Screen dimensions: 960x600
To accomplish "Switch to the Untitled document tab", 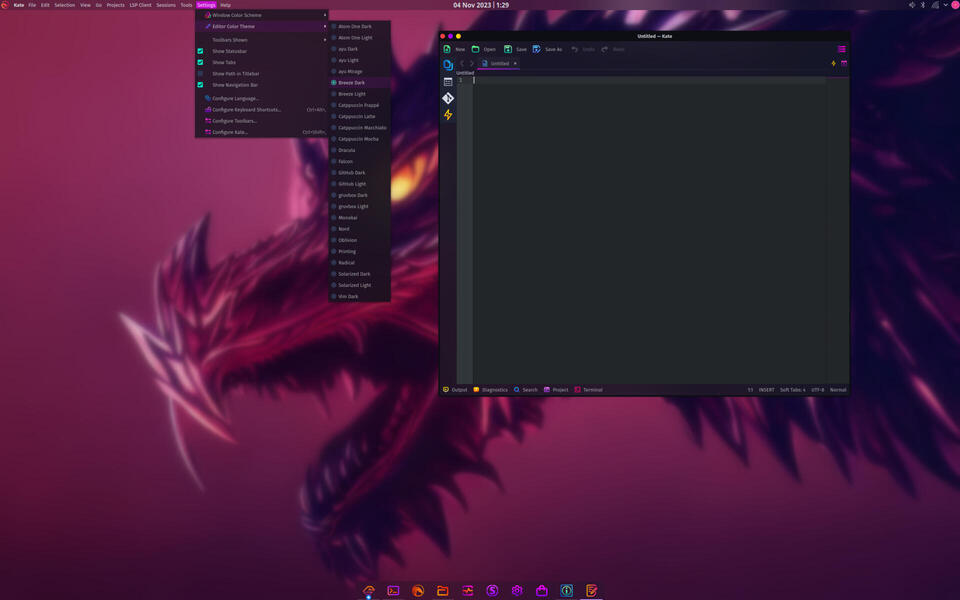I will click(498, 64).
